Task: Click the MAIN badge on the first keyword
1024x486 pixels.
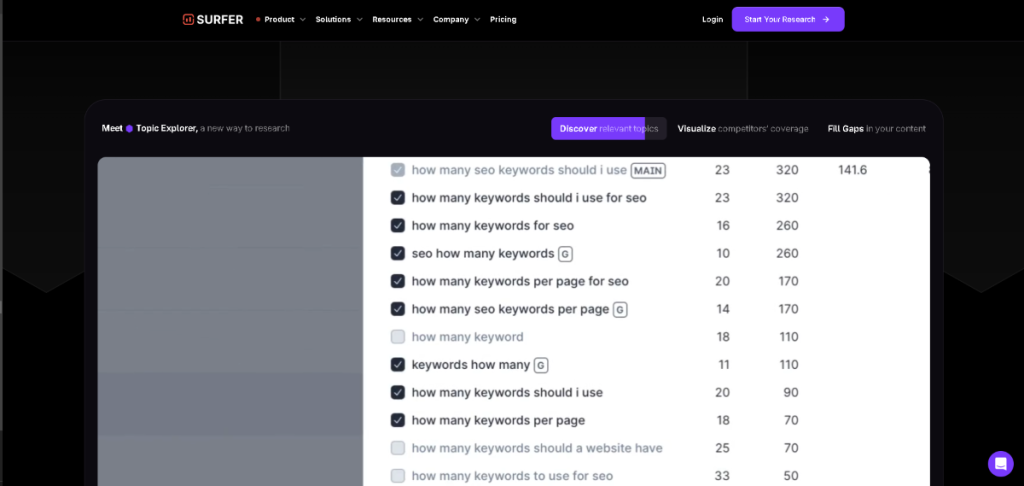Action: click(648, 170)
